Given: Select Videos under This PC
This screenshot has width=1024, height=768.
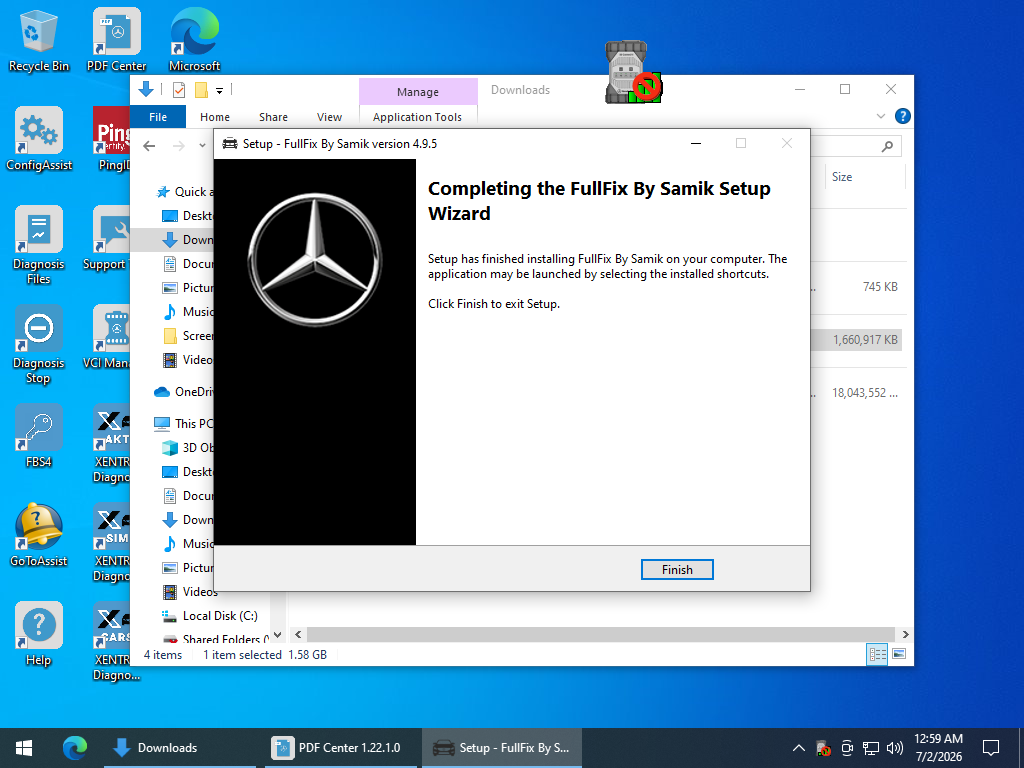Looking at the screenshot, I should (190, 592).
